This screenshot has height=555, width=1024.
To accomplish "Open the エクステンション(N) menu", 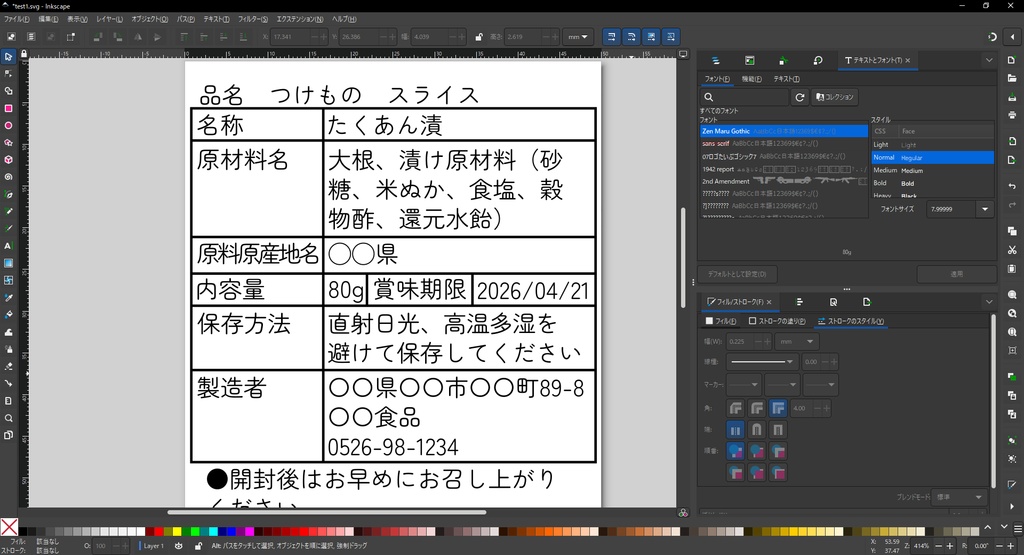I will pos(299,20).
